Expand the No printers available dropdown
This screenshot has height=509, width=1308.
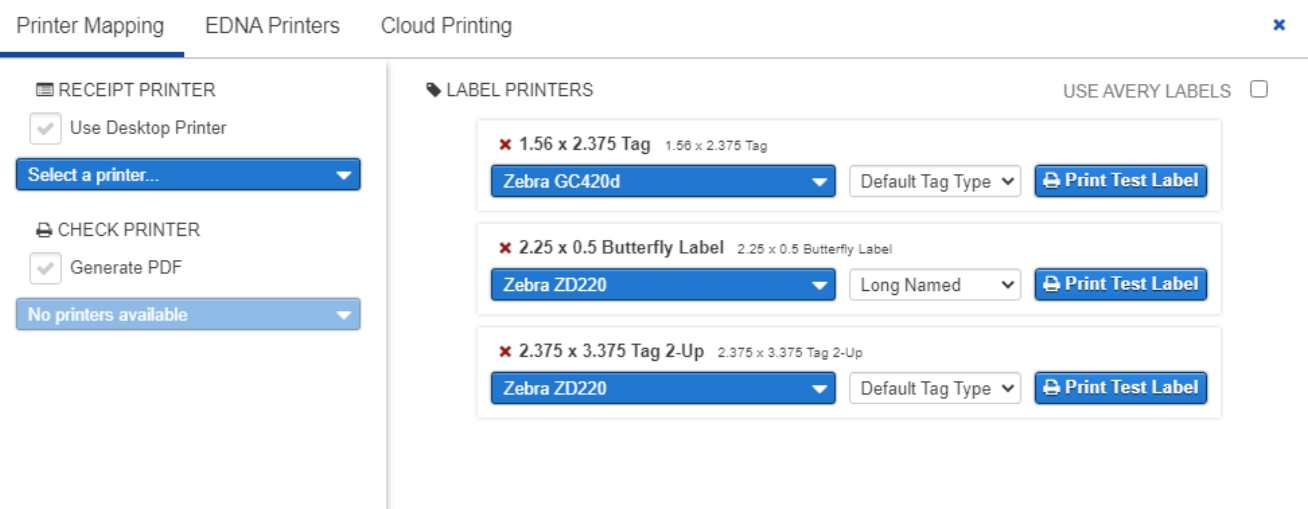coord(188,314)
